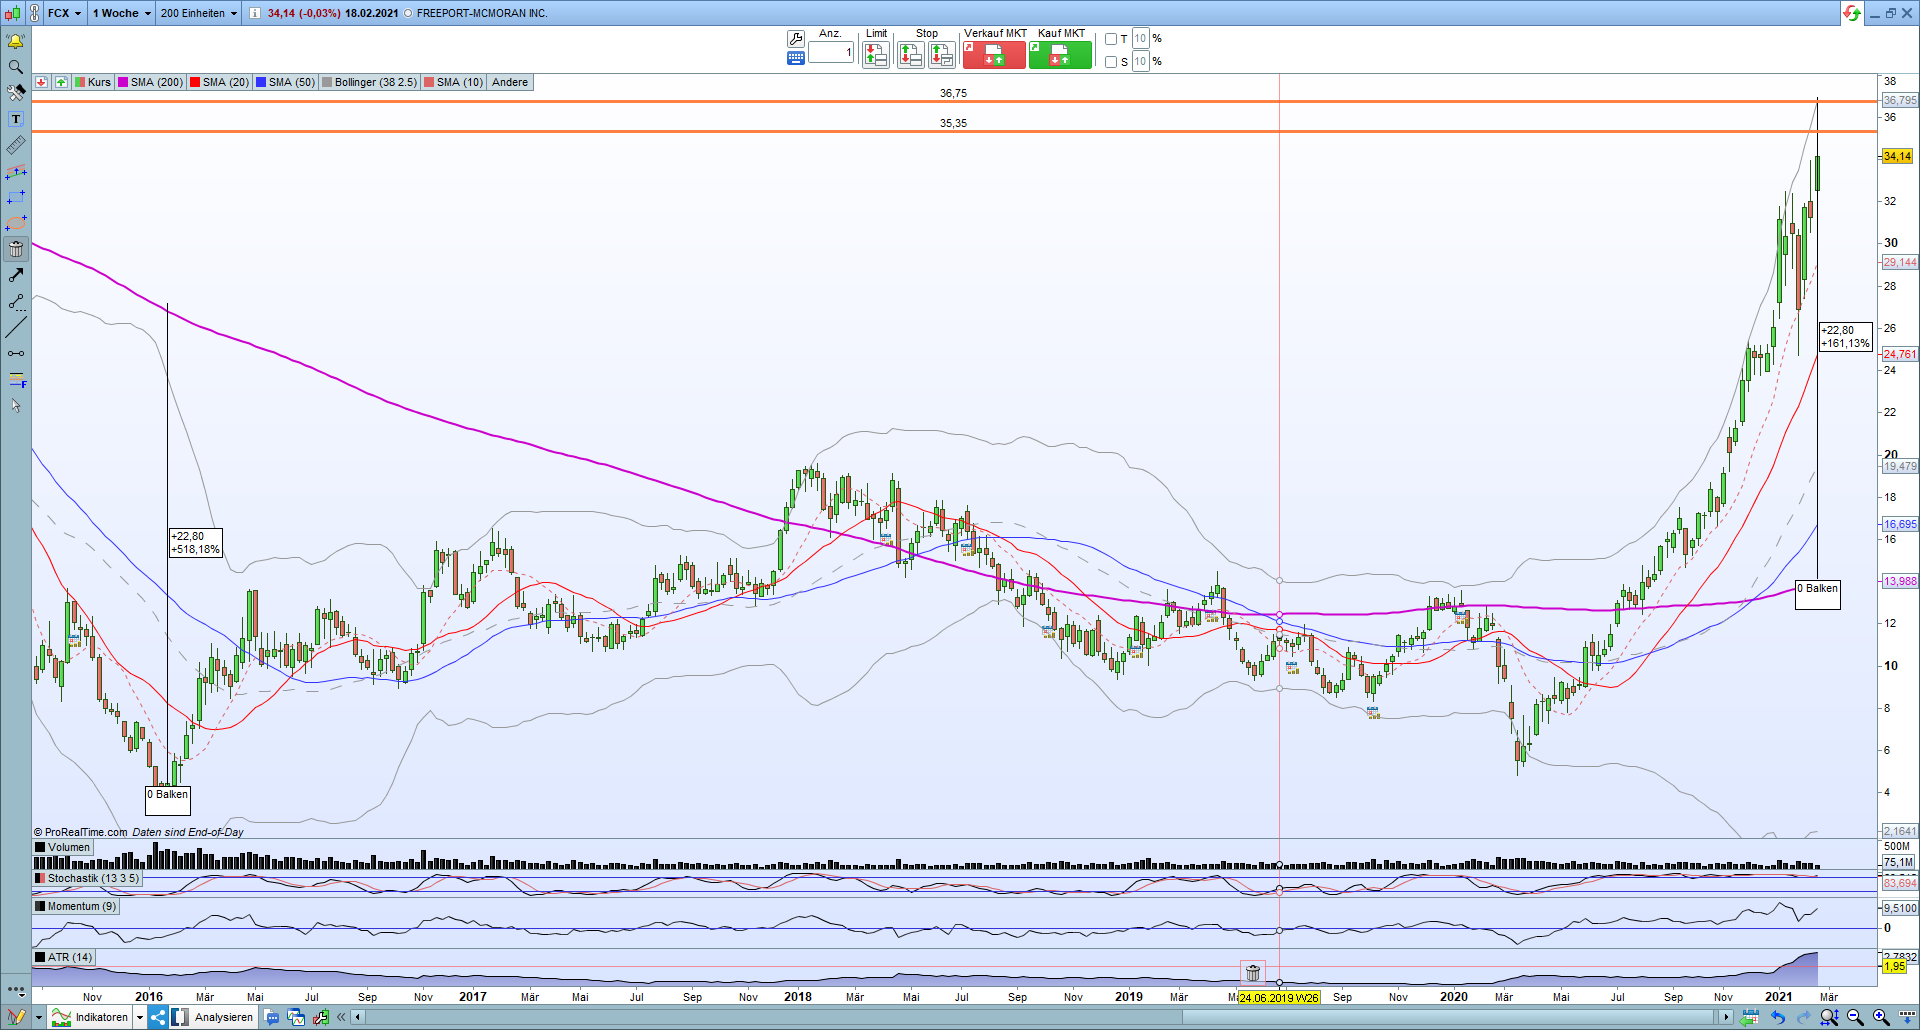The image size is (1920, 1030).
Task: Click the instrument info icon
Action: pyautogui.click(x=254, y=13)
